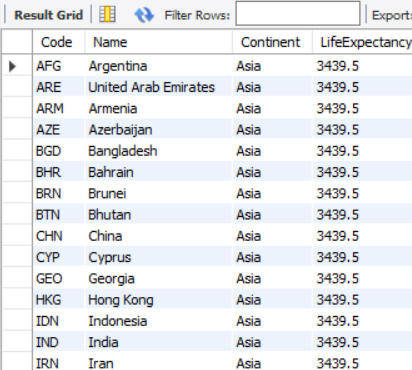Select the China name cell
This screenshot has height=370, width=412.
click(158, 236)
